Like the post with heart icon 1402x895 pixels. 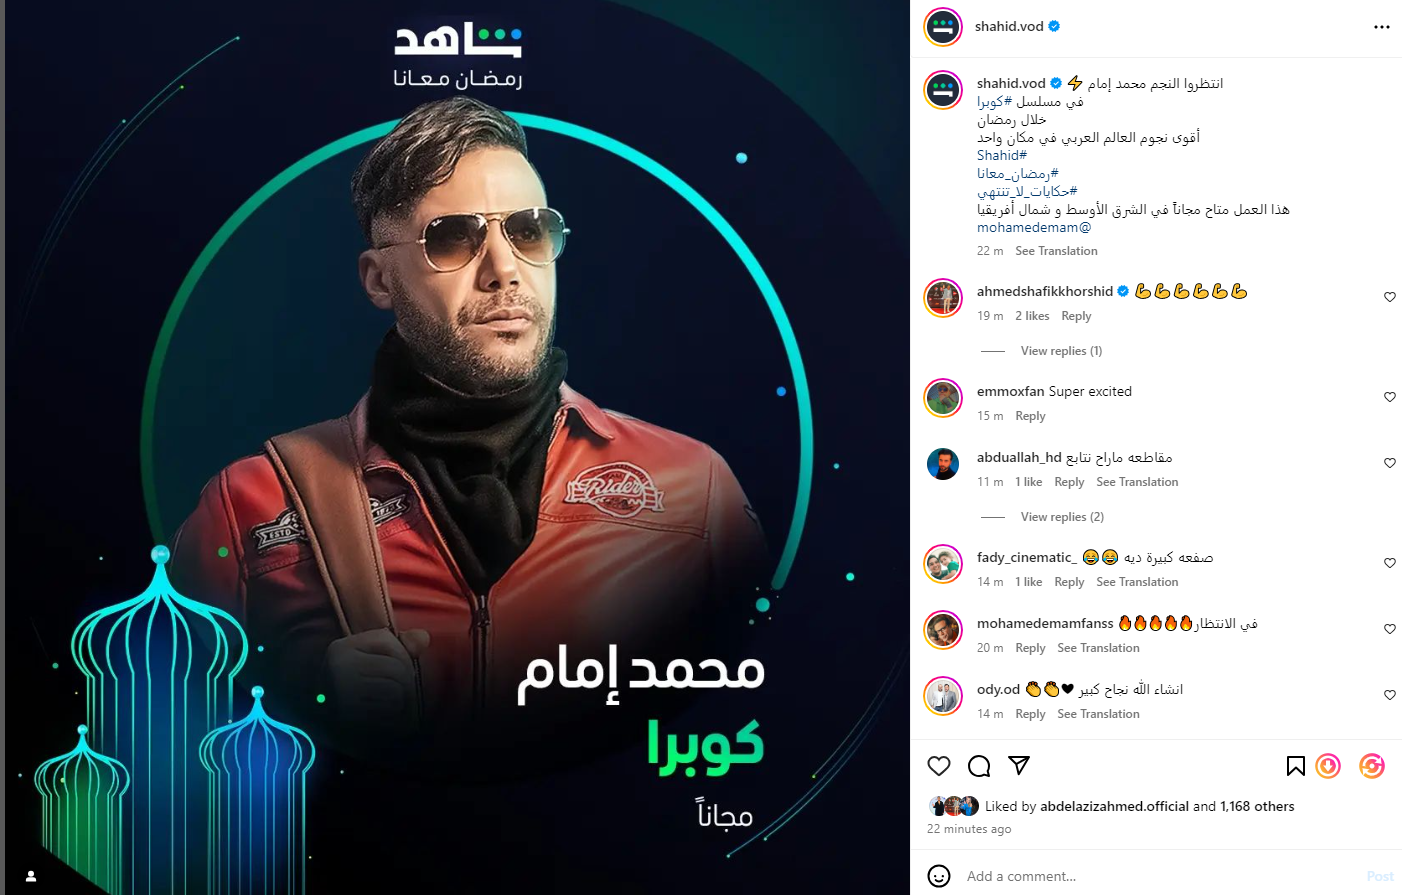(939, 766)
